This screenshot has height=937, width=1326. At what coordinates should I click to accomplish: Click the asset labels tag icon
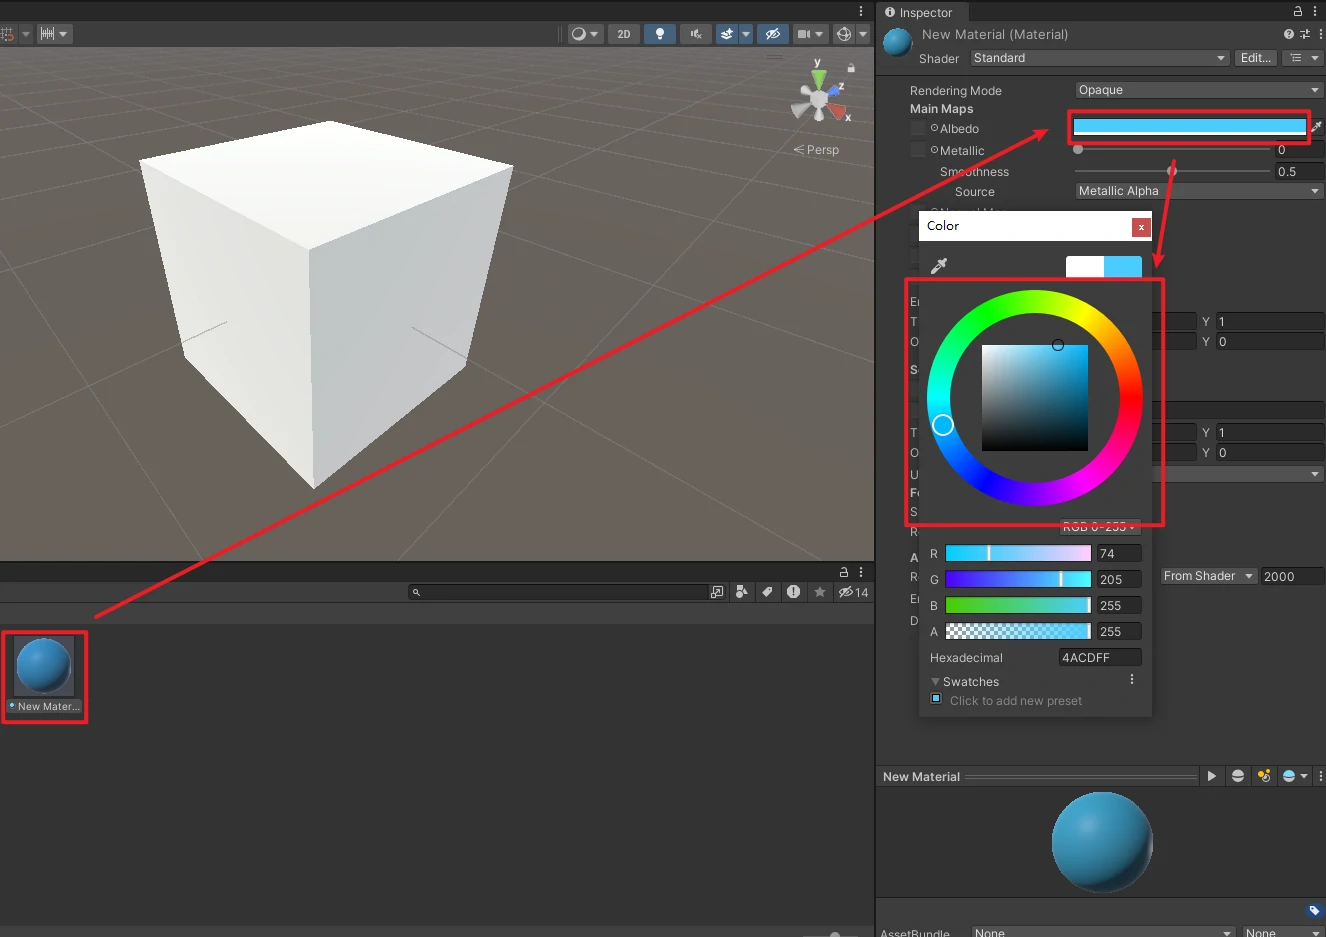click(x=1314, y=910)
